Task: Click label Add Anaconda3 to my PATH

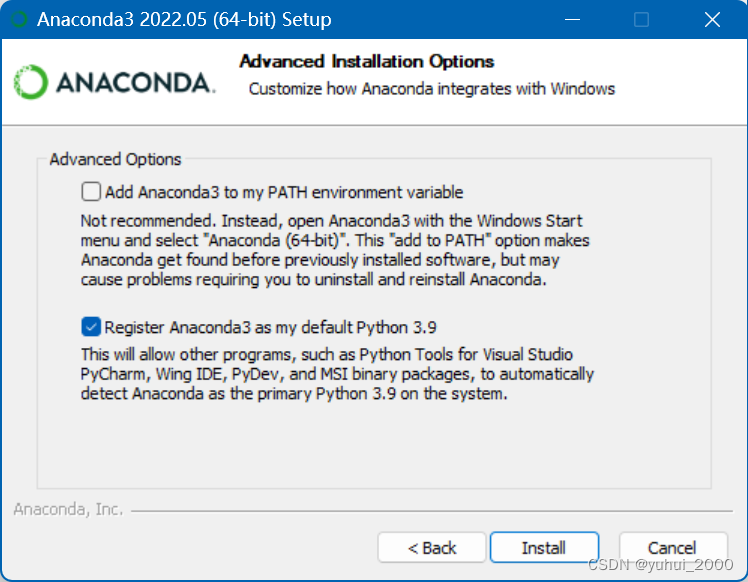Action: [284, 192]
